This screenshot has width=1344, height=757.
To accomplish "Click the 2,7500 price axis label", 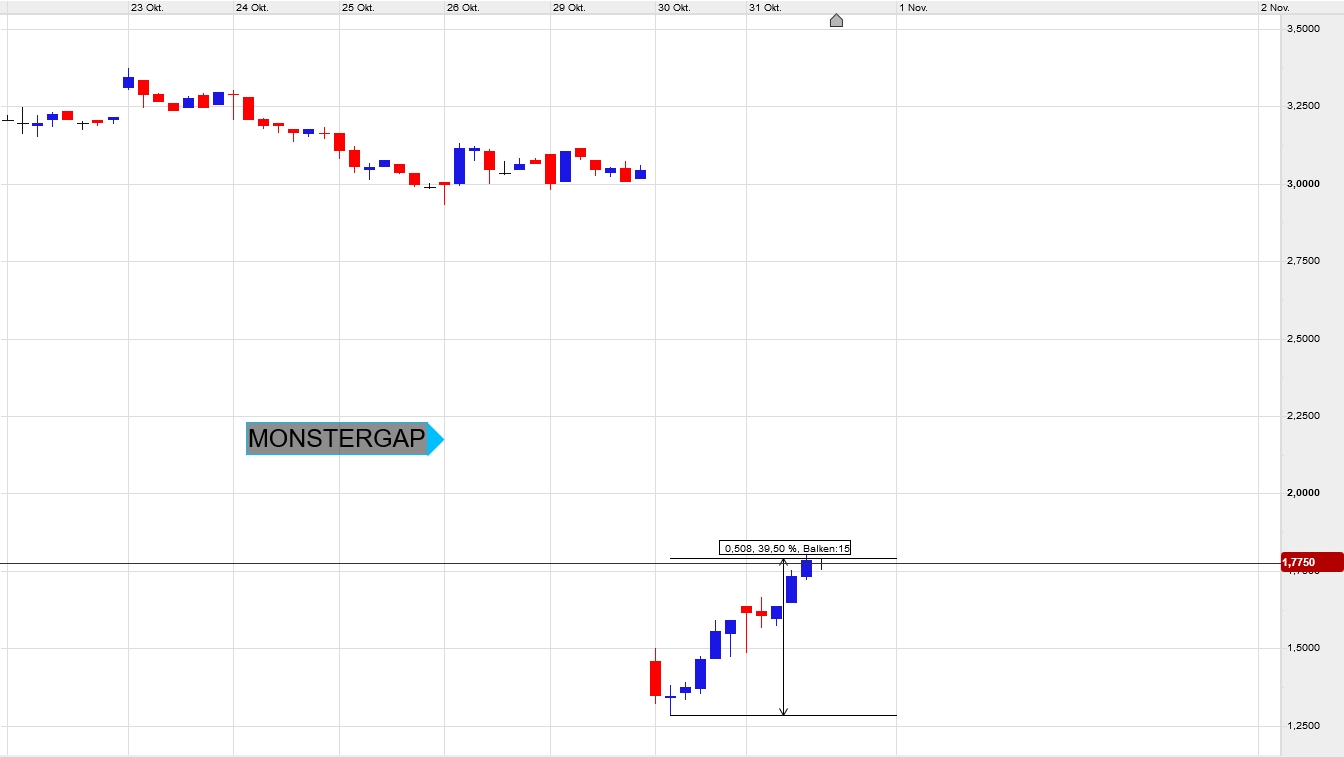I will (x=1303, y=261).
